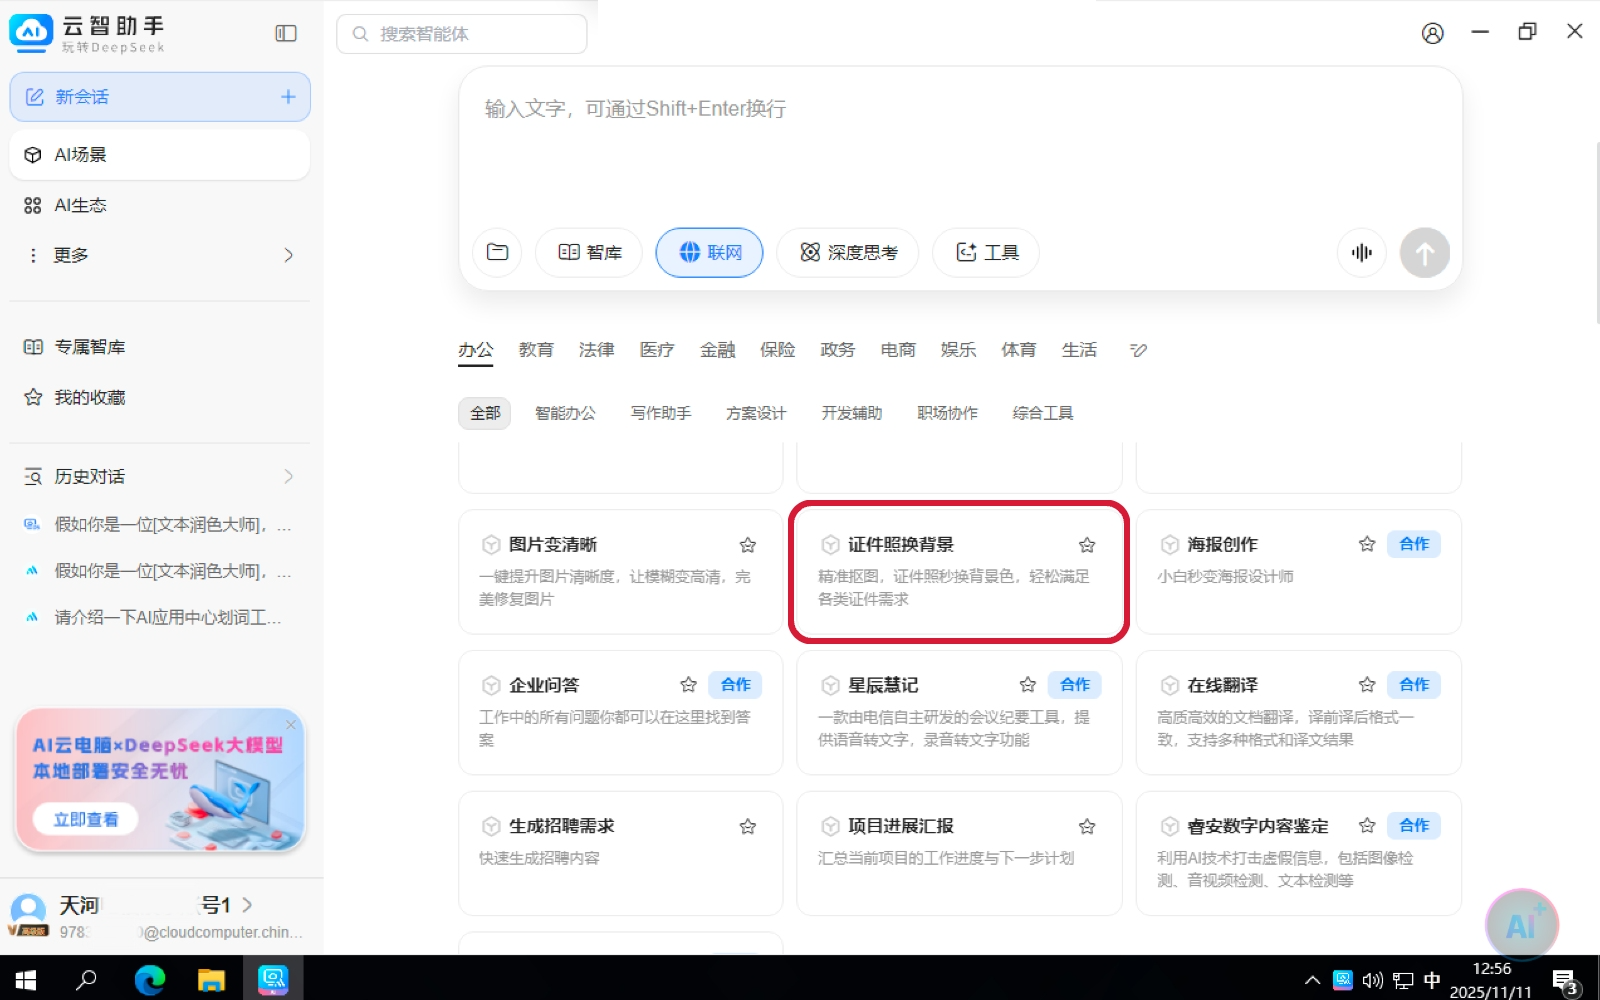
Task: Select the 写作助手 filter tab
Action: coord(660,413)
